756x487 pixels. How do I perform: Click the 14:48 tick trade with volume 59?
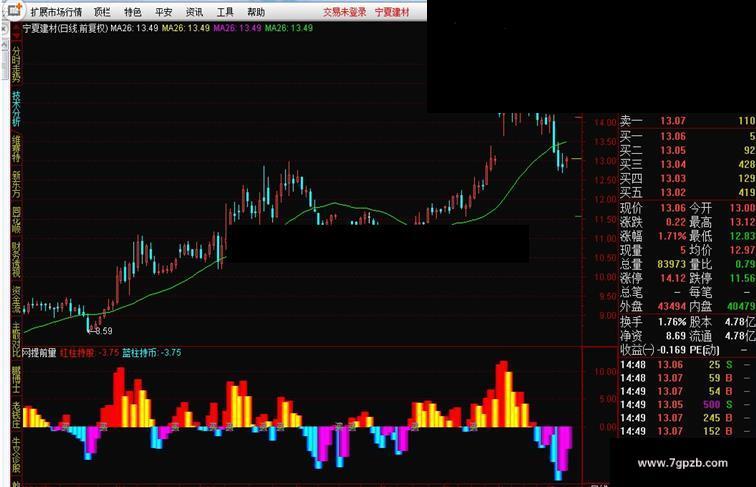(x=688, y=379)
